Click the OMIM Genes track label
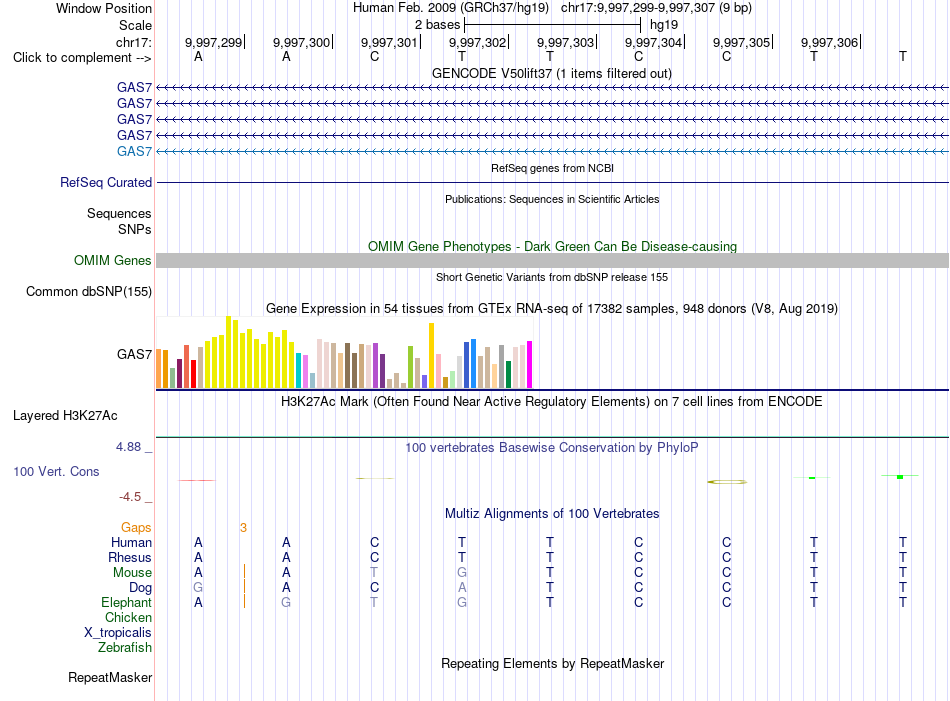Screen dimensions: 950x701 pyautogui.click(x=113, y=261)
